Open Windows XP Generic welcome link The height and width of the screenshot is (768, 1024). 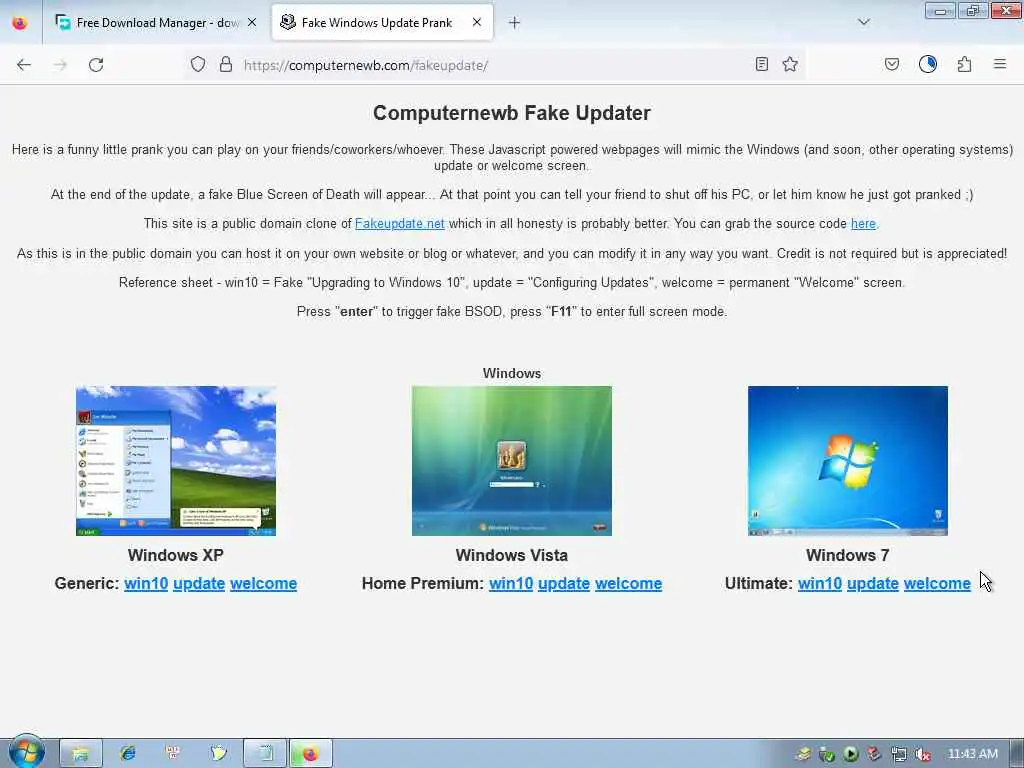click(264, 583)
